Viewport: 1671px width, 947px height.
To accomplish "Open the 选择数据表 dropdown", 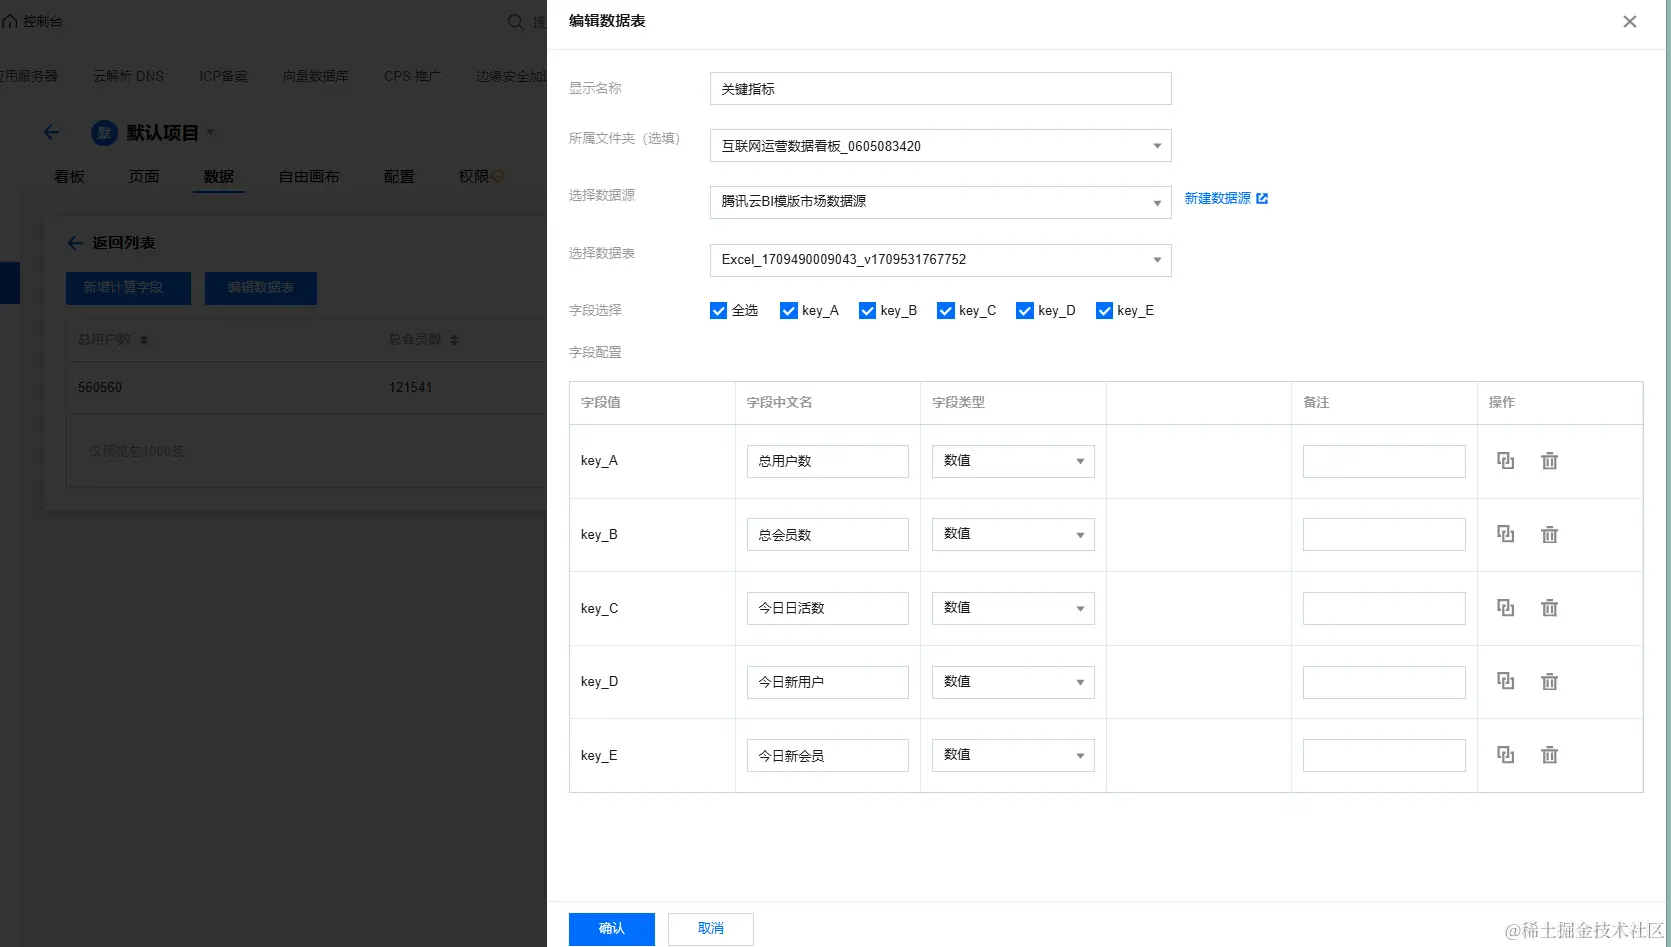I will point(940,260).
